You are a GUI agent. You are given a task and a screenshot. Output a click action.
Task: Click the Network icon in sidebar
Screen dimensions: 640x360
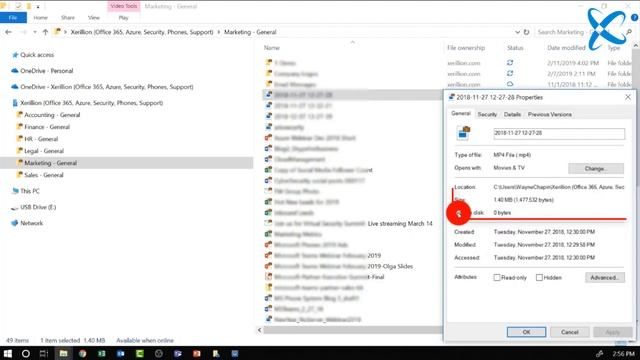point(15,223)
